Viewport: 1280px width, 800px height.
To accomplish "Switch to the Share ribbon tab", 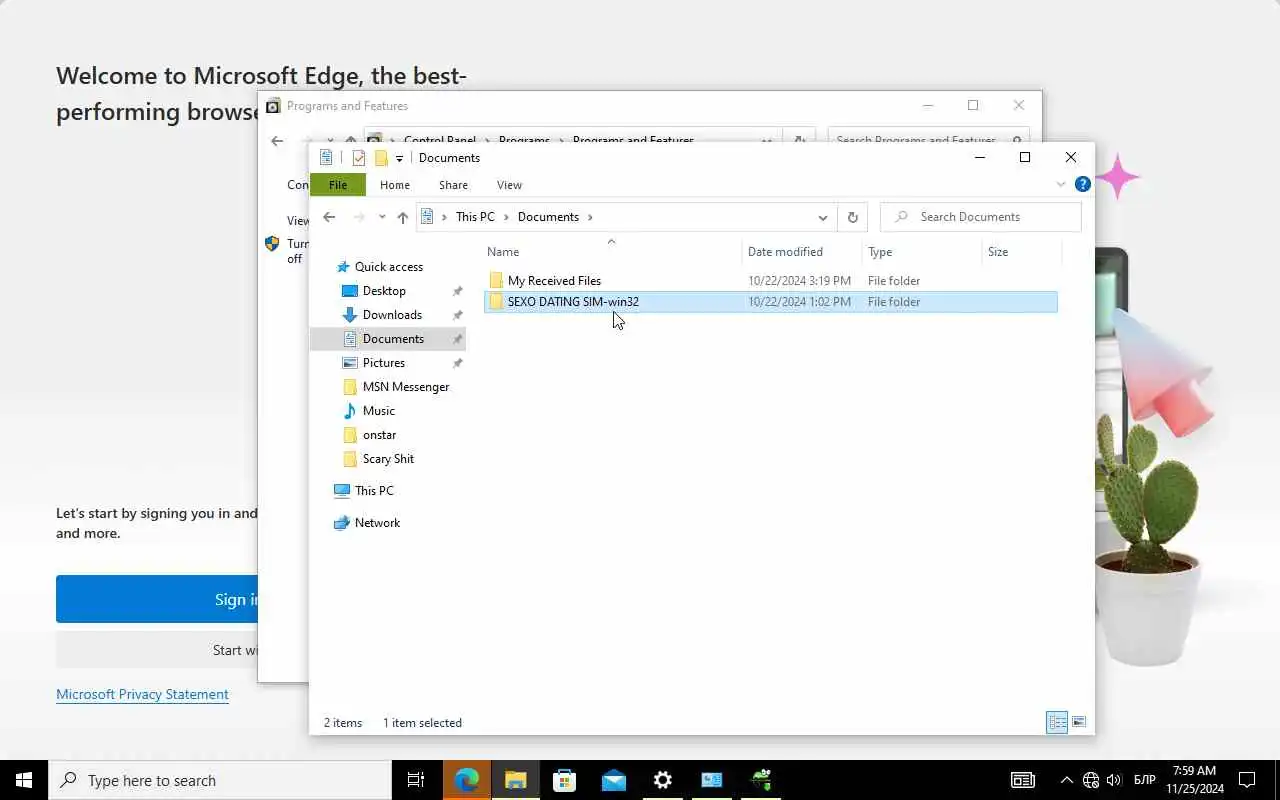I will [x=453, y=185].
